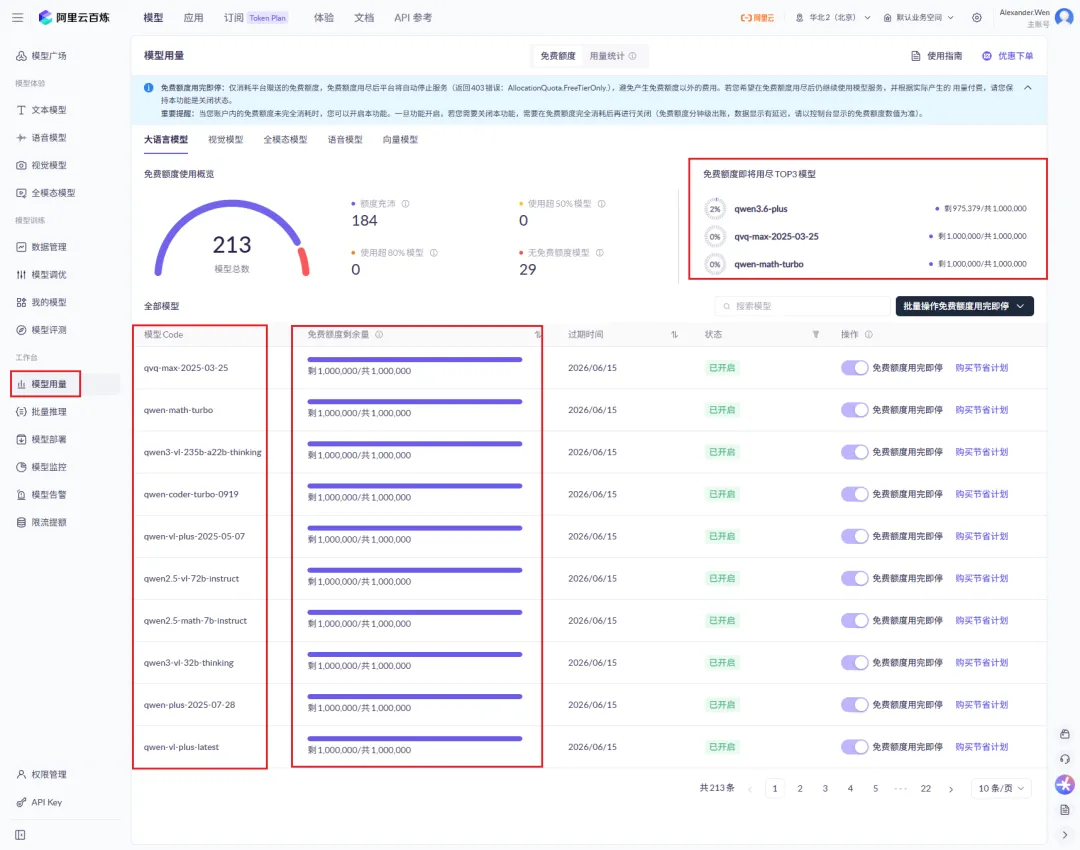Viewport: 1080px width, 850px height.
Task: Collapse sidebar using bottom-left panel icon
Action: [x=20, y=835]
